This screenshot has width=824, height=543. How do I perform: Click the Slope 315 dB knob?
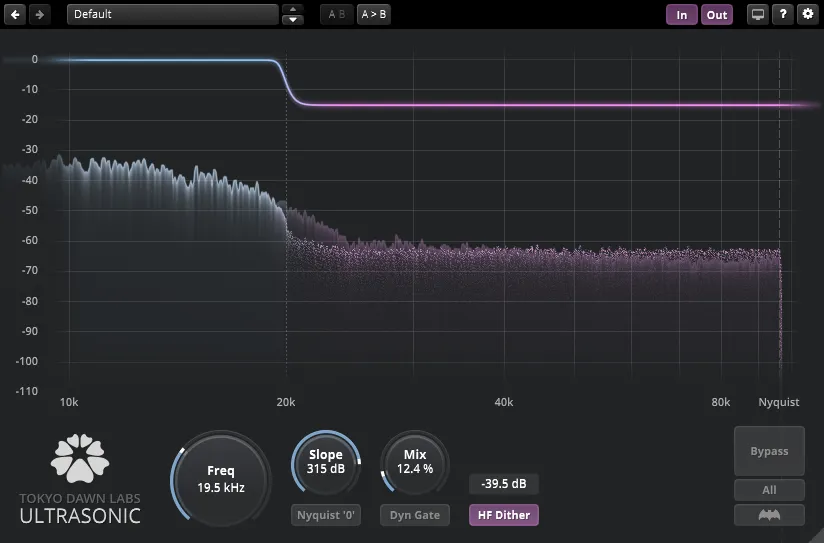[326, 463]
